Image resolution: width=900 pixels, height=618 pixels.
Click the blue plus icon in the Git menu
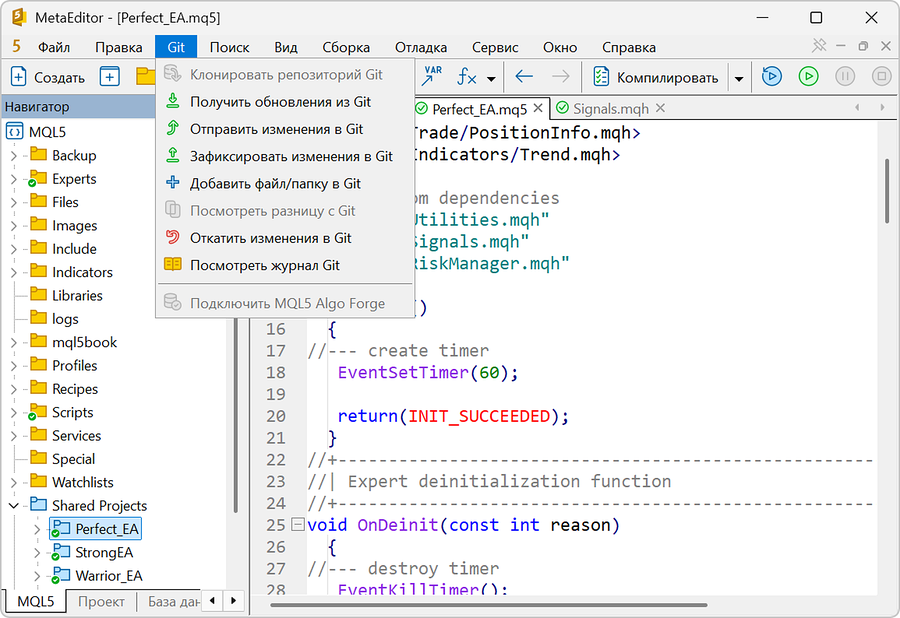173,182
